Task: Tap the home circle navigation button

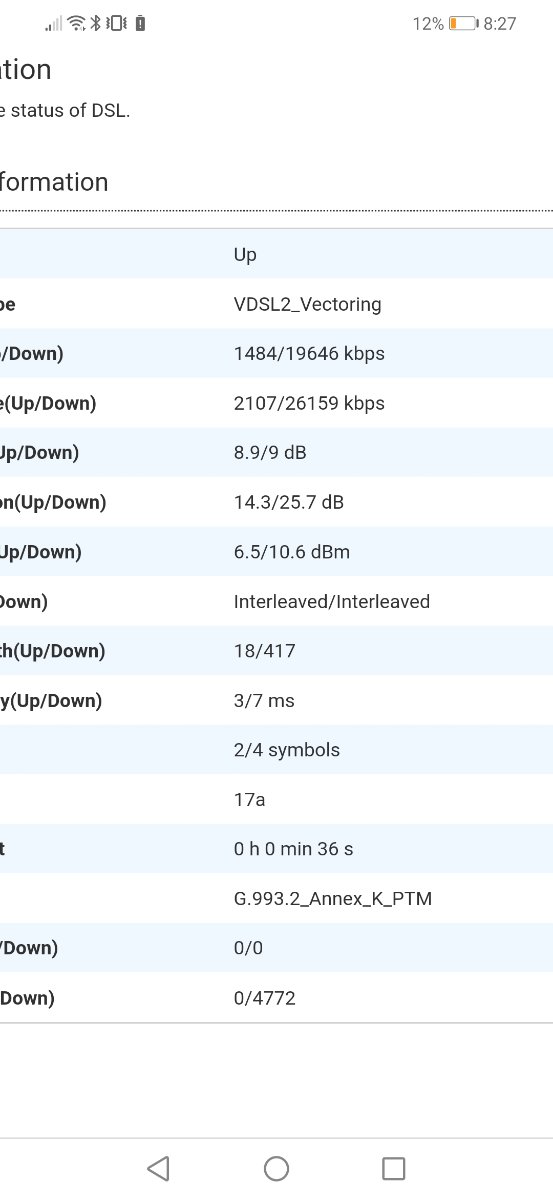Action: click(x=276, y=1168)
